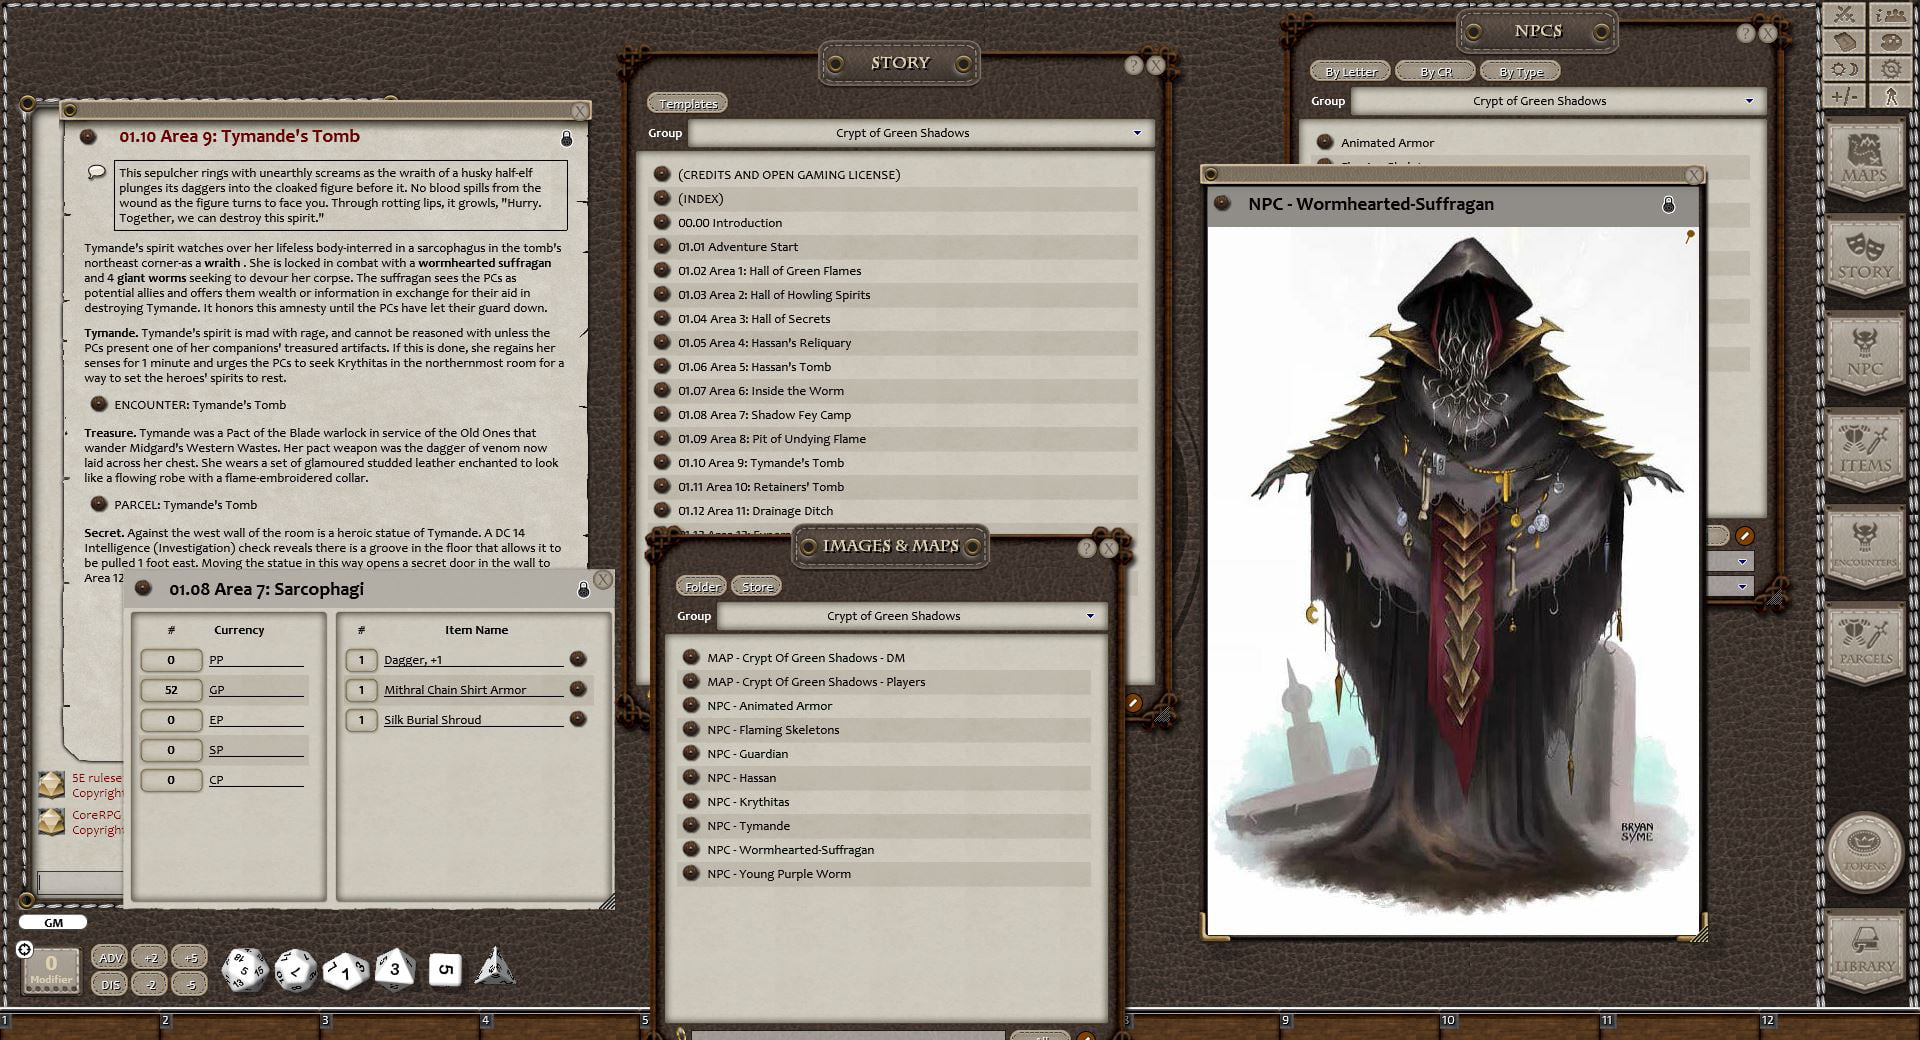Open link icon for PARCEL: Tymande's Tomb
This screenshot has height=1040, width=1920.
click(x=99, y=504)
